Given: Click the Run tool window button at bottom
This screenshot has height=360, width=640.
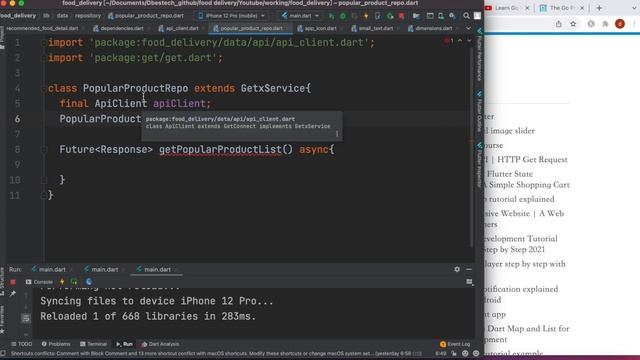Looking at the screenshot, I should pos(124,344).
